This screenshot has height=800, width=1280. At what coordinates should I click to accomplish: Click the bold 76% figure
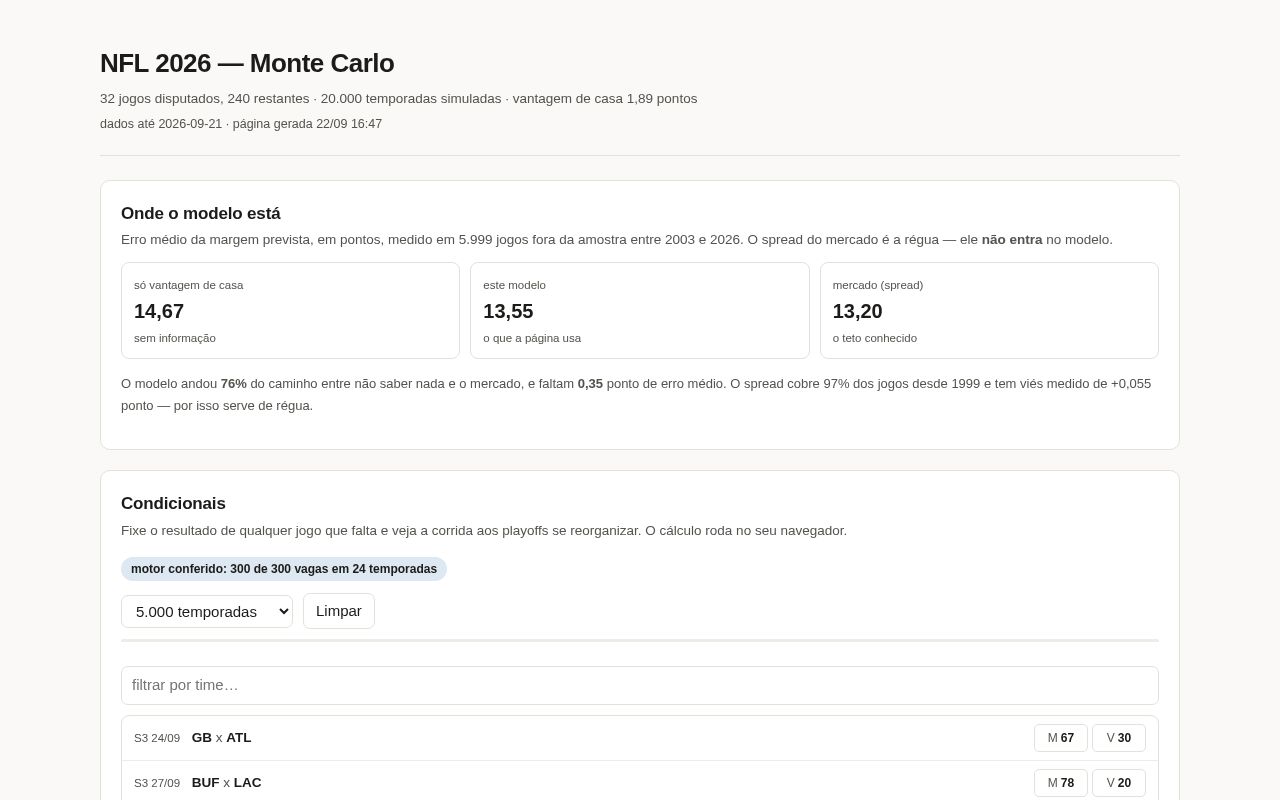click(234, 384)
